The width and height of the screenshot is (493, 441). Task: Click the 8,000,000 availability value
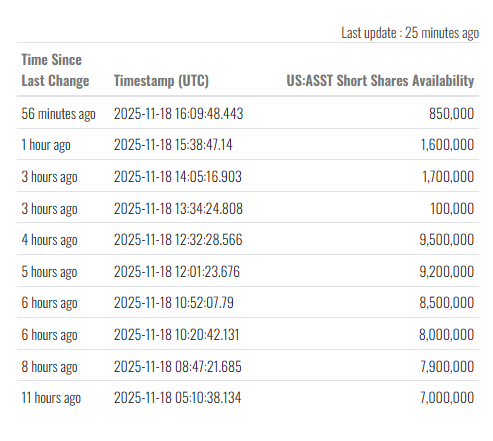(446, 335)
